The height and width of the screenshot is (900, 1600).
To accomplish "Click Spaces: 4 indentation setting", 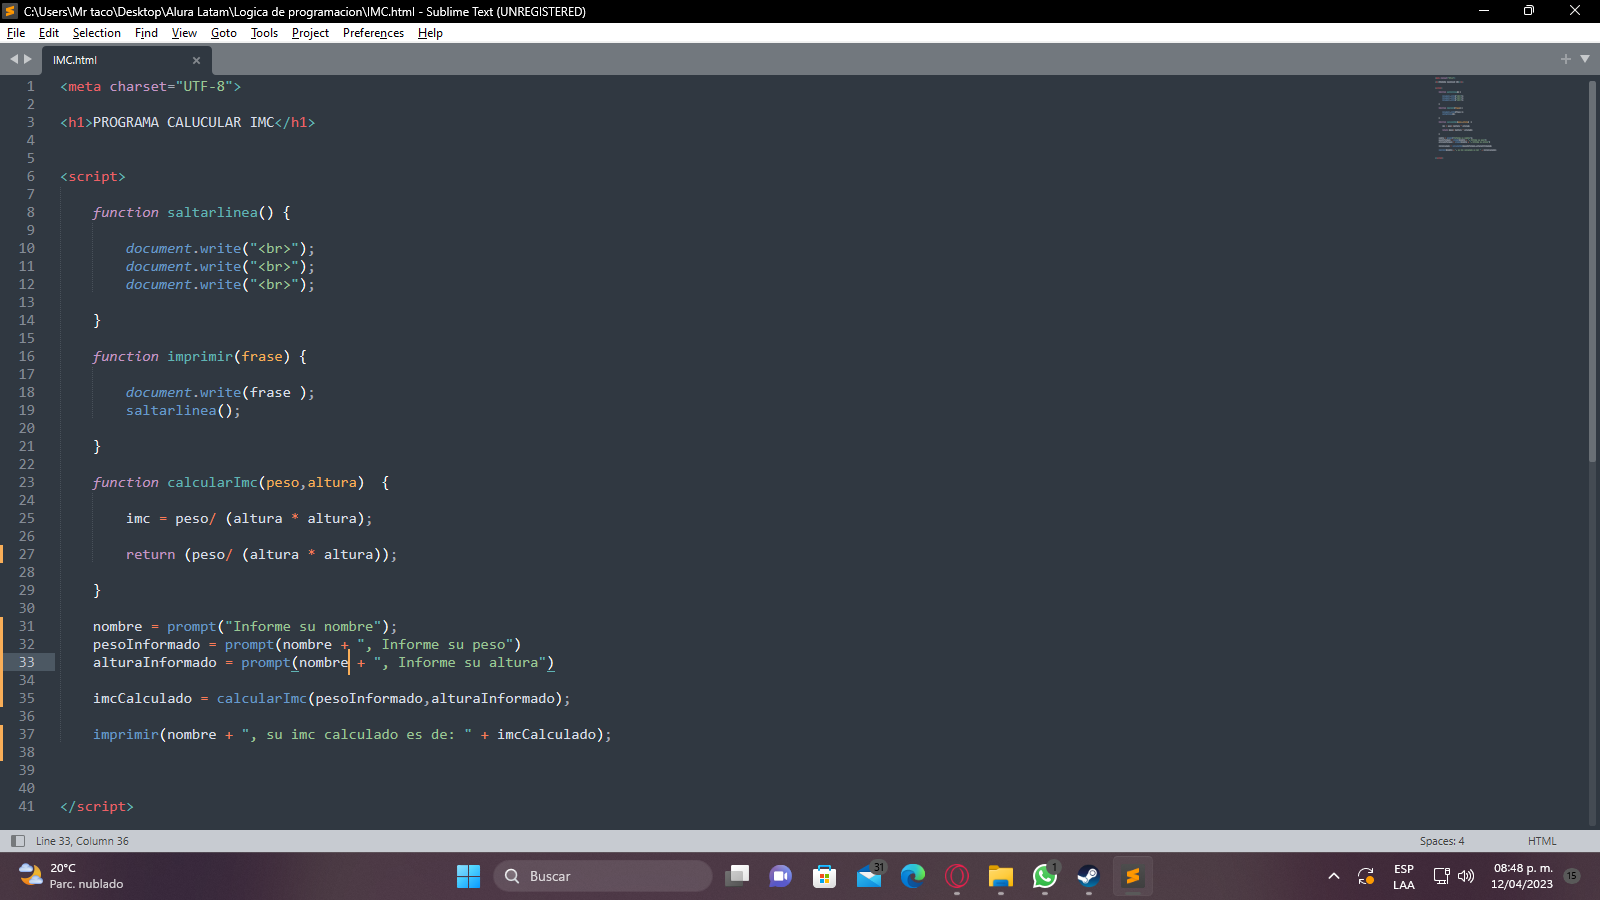I will [1442, 841].
